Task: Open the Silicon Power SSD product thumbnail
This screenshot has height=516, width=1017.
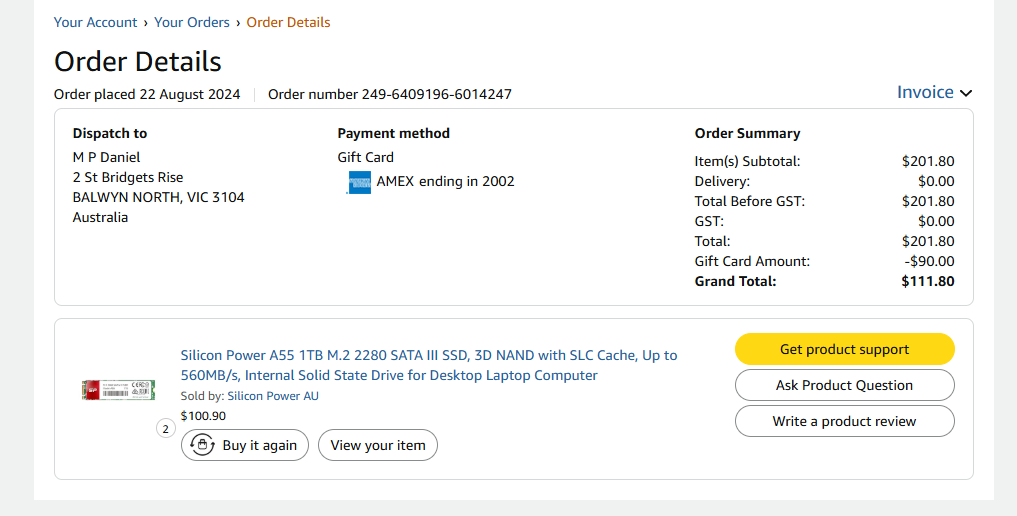Action: 105,389
